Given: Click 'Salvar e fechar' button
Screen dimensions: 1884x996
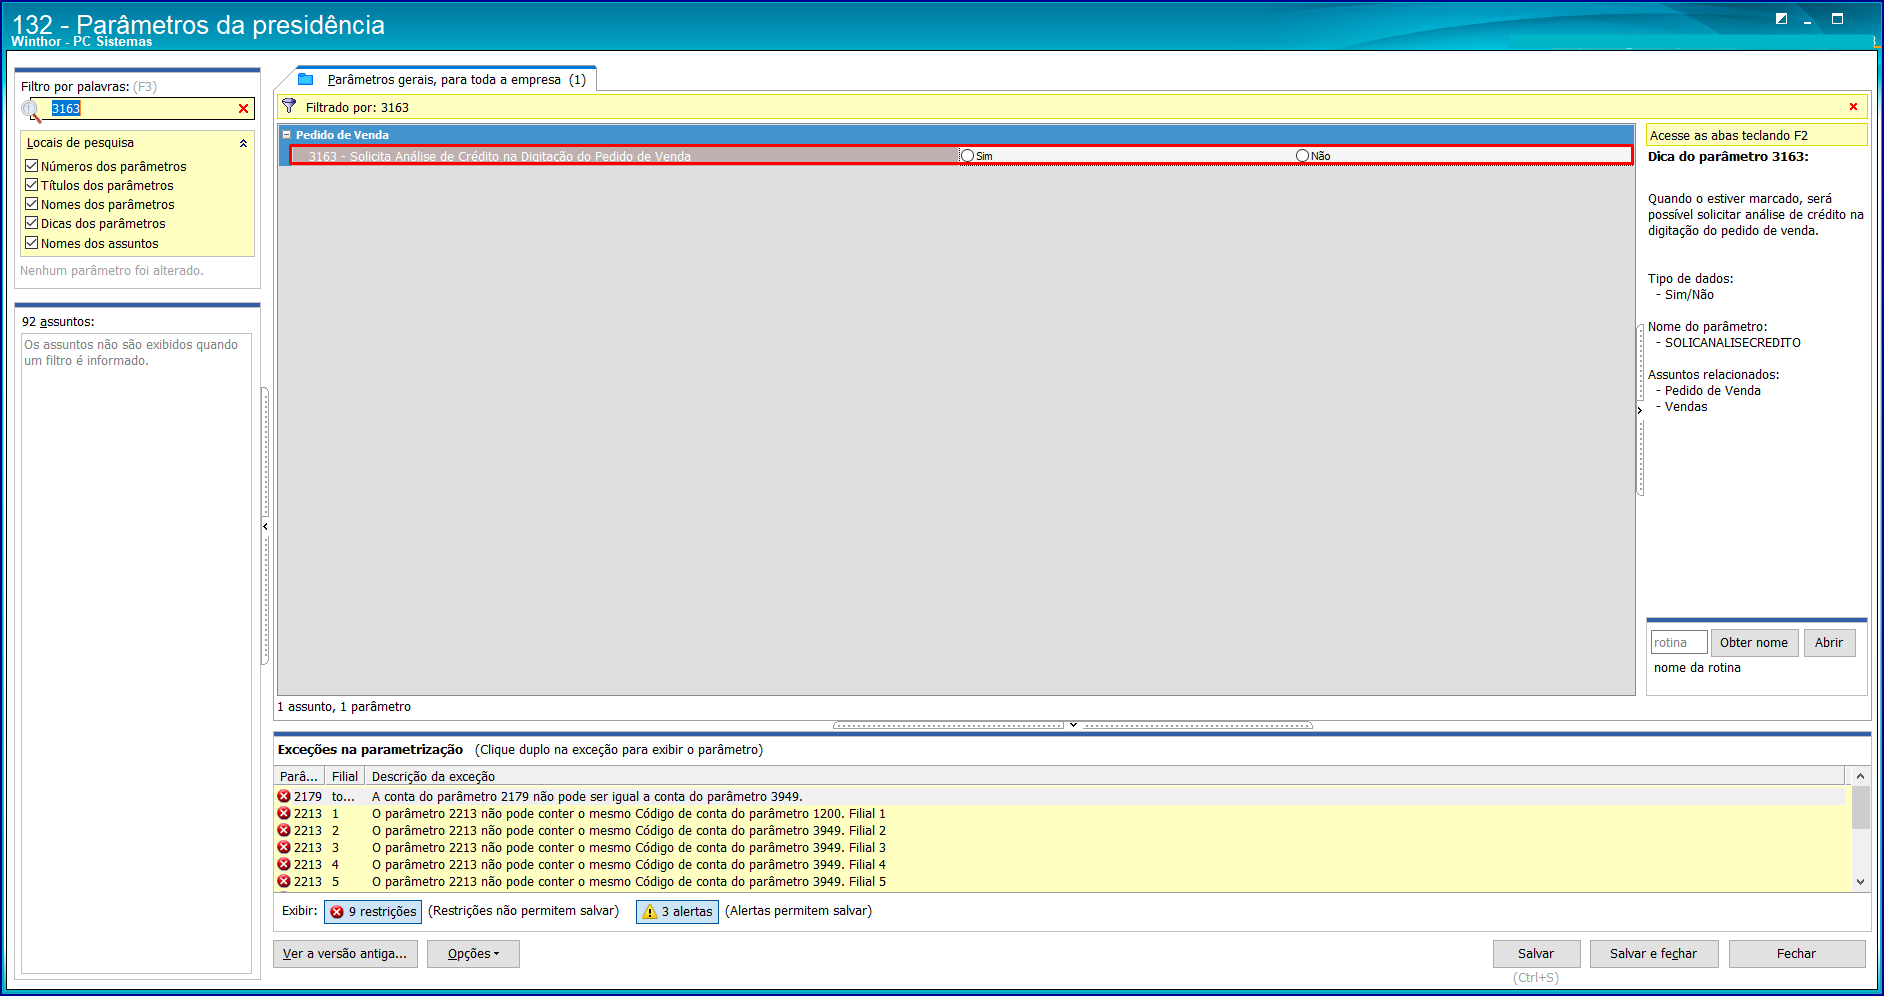Looking at the screenshot, I should [1653, 954].
